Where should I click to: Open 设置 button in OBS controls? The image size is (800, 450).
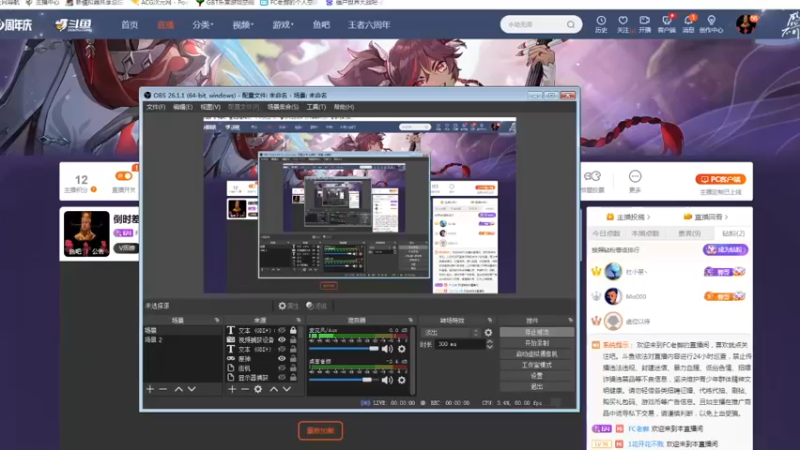[537, 376]
